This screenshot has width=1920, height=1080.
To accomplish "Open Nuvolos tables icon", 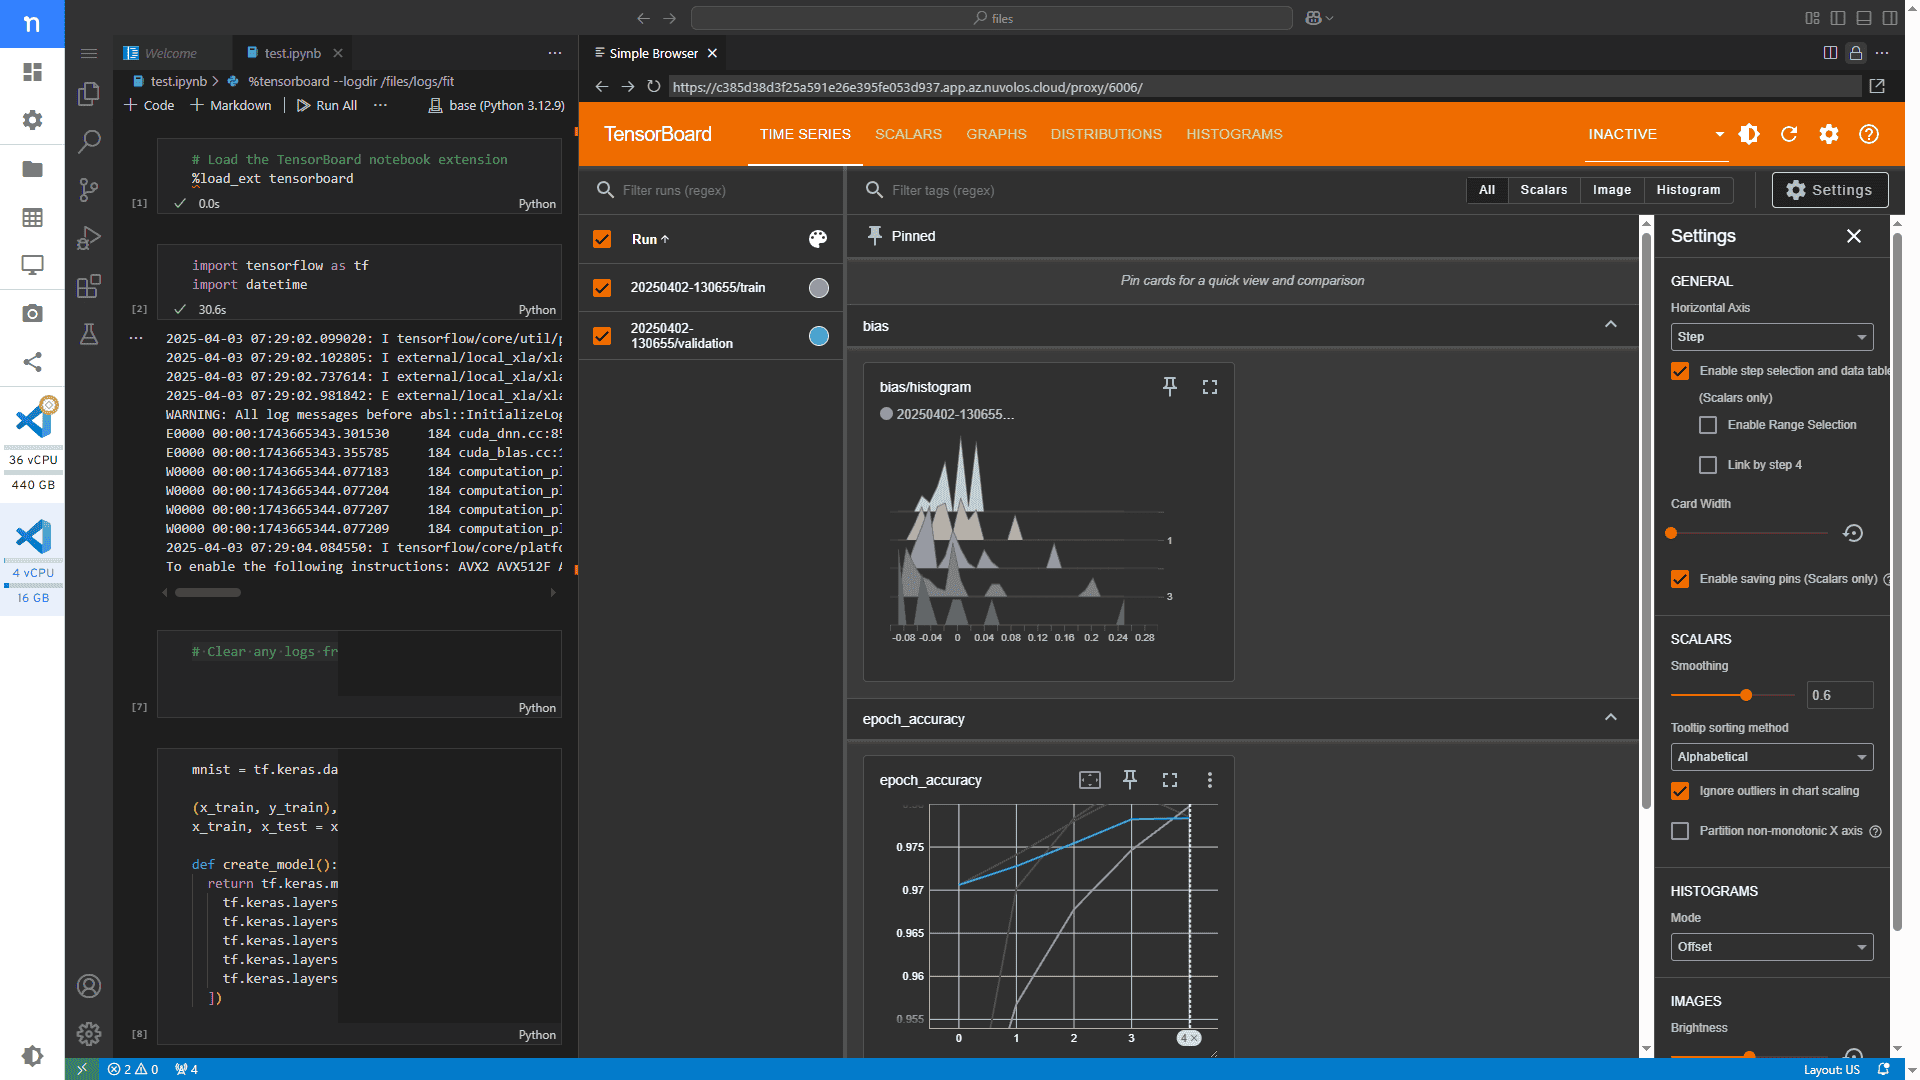I will pos(32,217).
